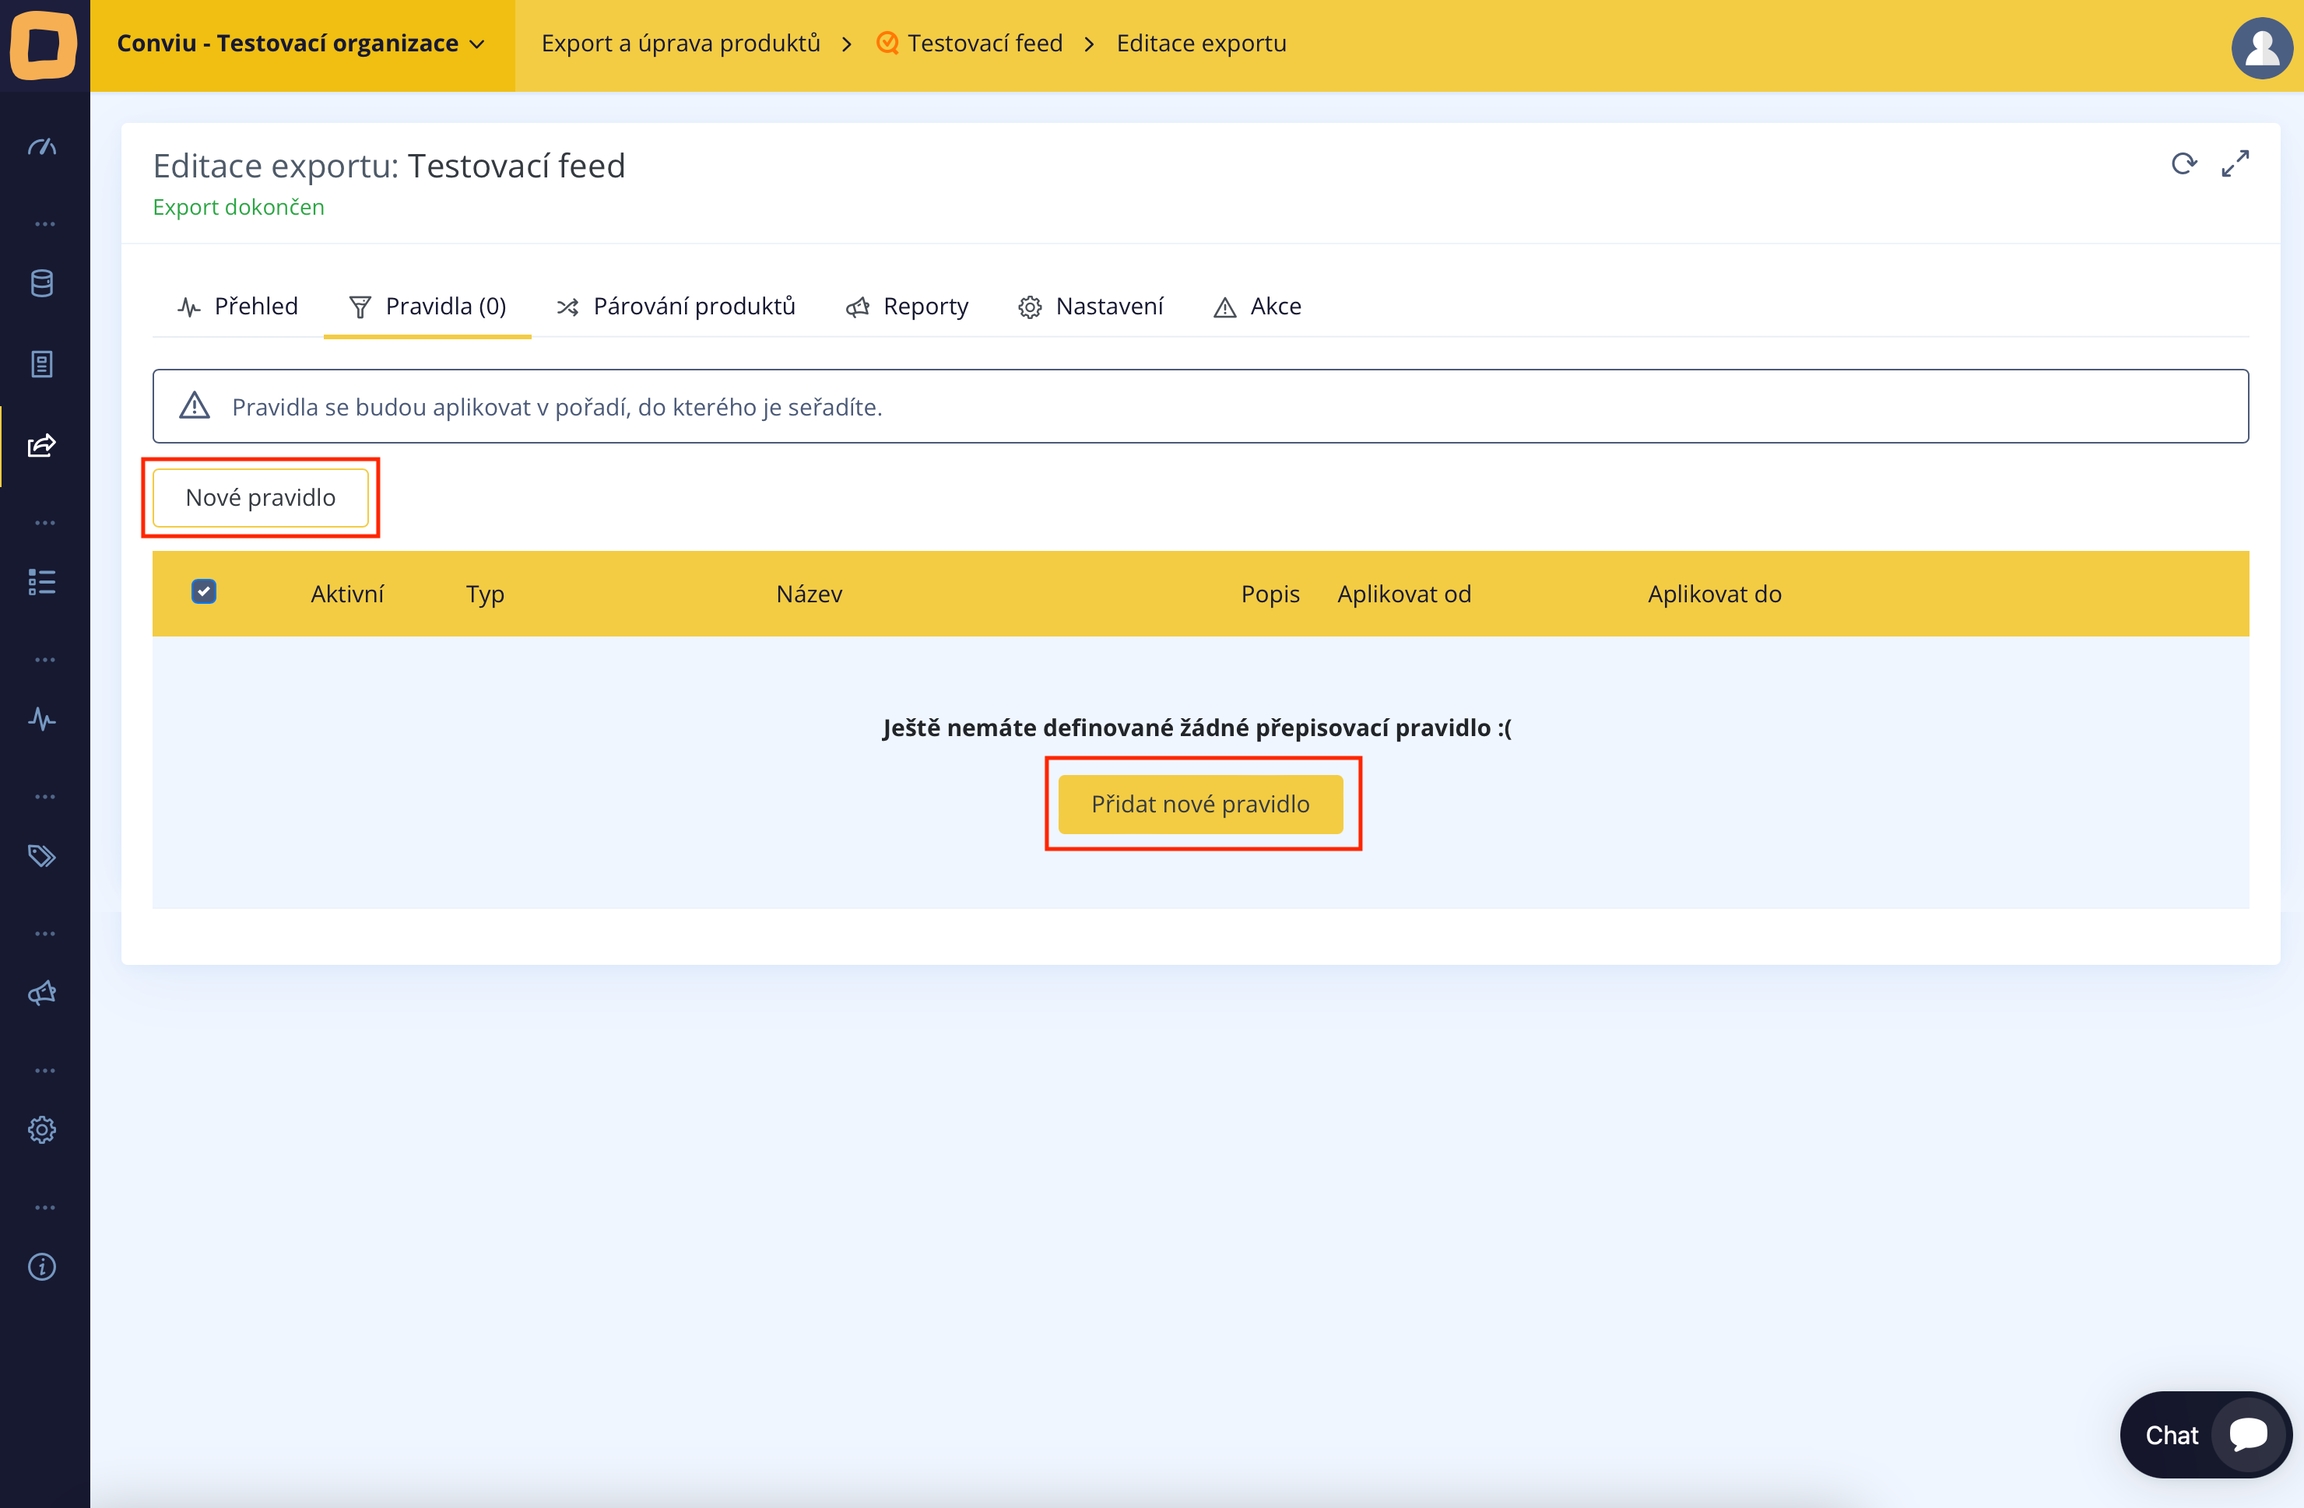Screen dimensions: 2304x1508
Task: Open the Nastavení tab
Action: 1091,306
